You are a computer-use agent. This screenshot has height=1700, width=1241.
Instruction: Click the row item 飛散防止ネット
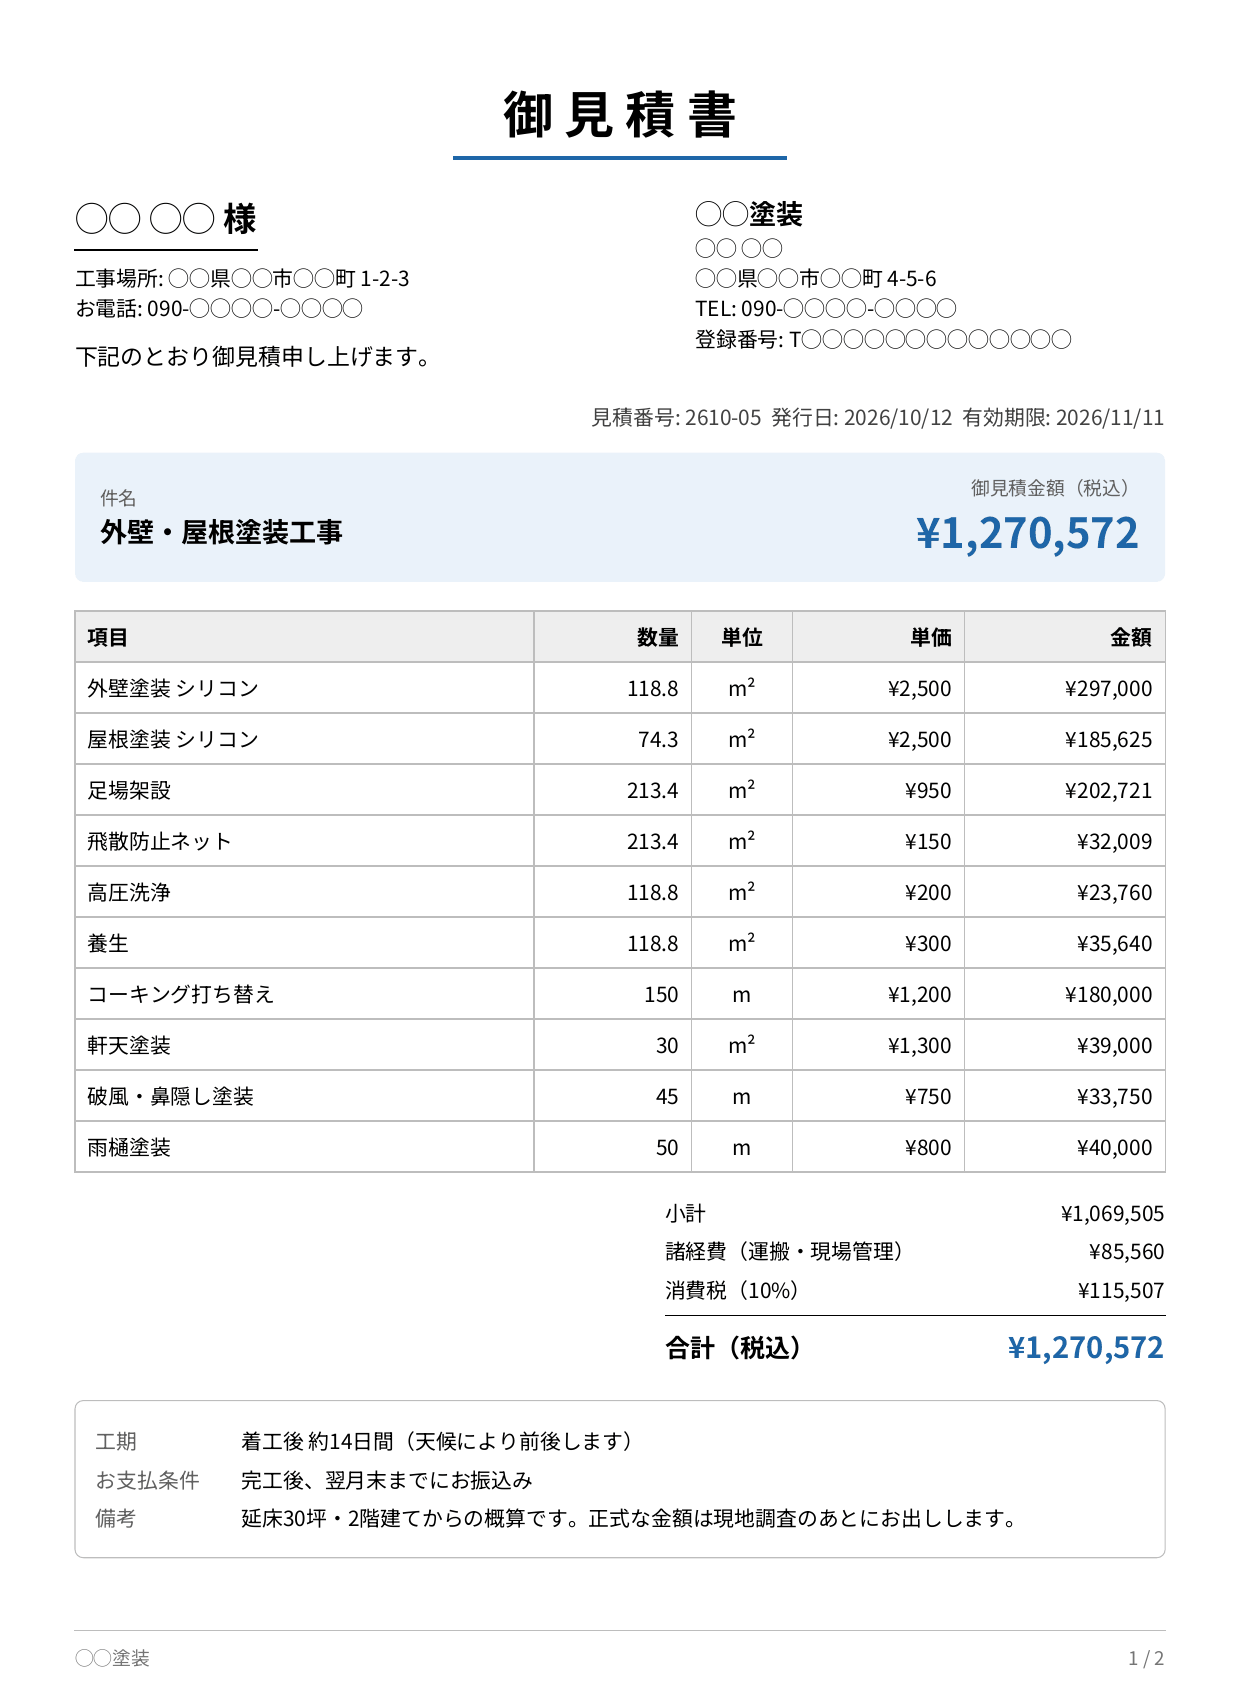coord(159,841)
